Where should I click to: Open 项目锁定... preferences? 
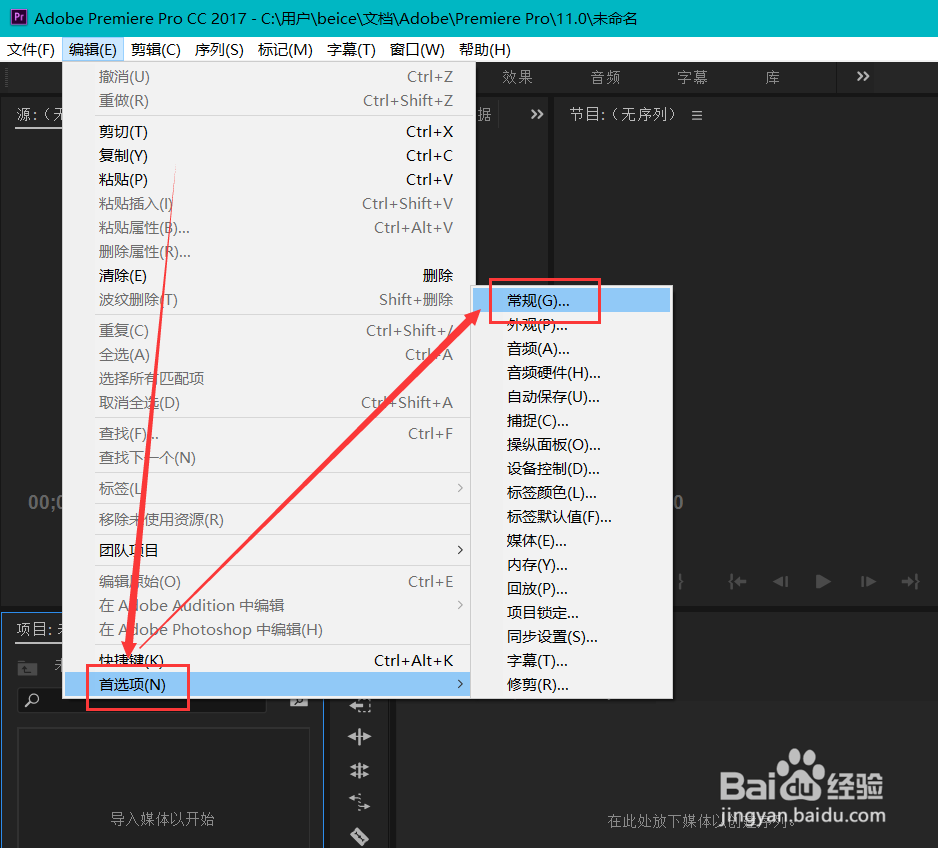pos(572,612)
